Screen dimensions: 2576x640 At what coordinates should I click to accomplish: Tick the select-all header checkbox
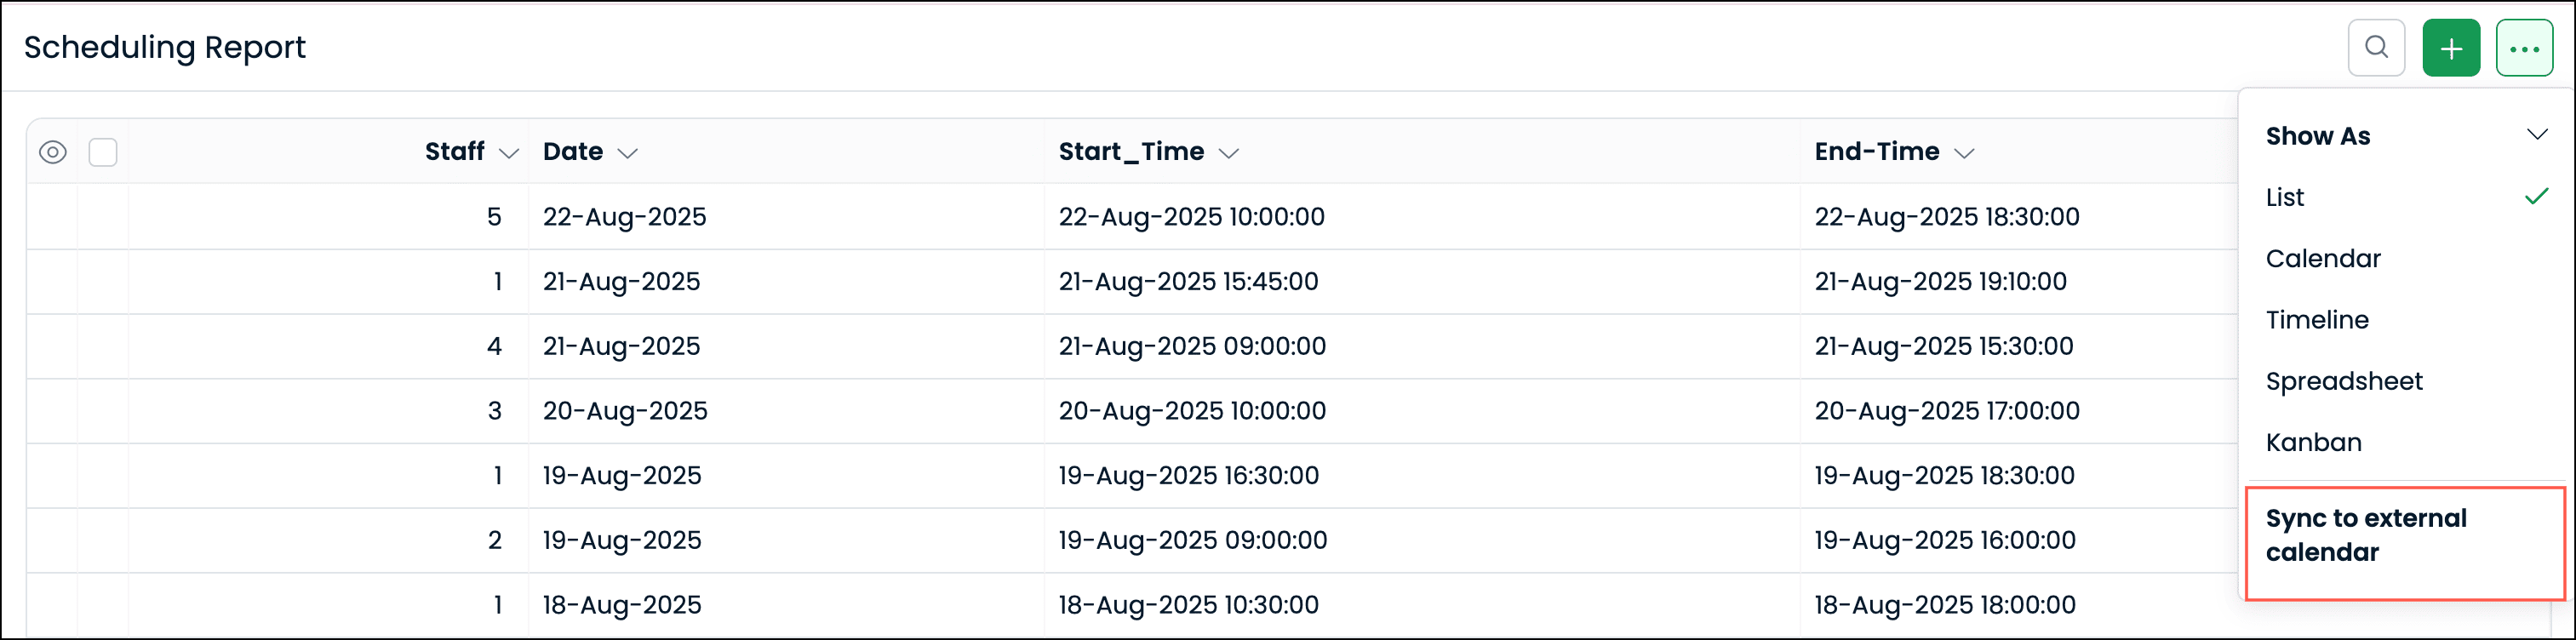tap(103, 152)
